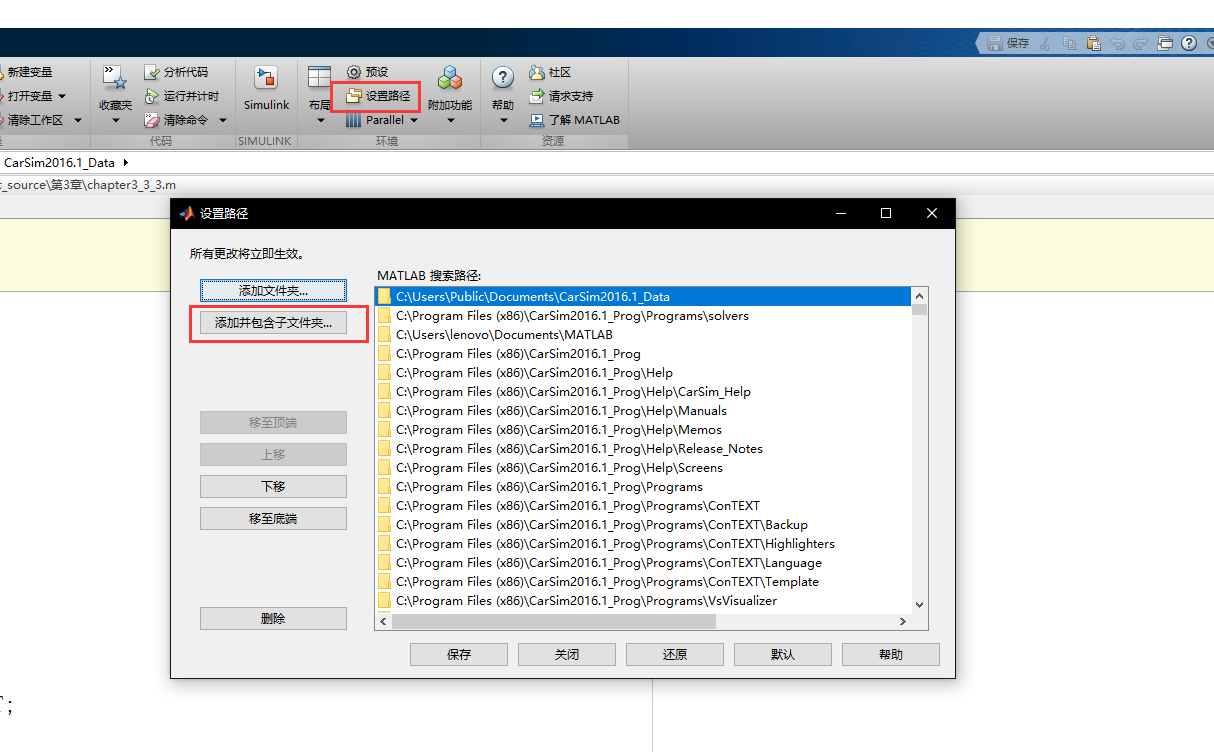The height and width of the screenshot is (752, 1214).
Task: Click the 运行并计时 (Run and Time) icon
Action: [x=152, y=96]
